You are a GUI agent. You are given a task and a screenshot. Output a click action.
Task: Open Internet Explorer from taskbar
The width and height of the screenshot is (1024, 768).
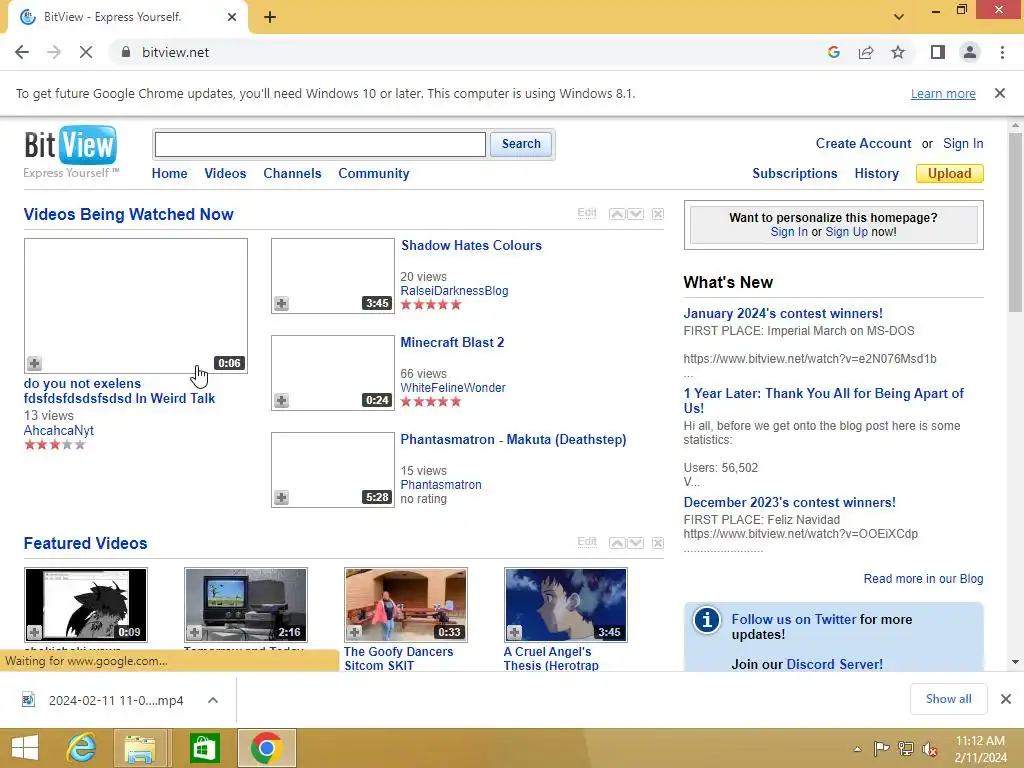82,748
